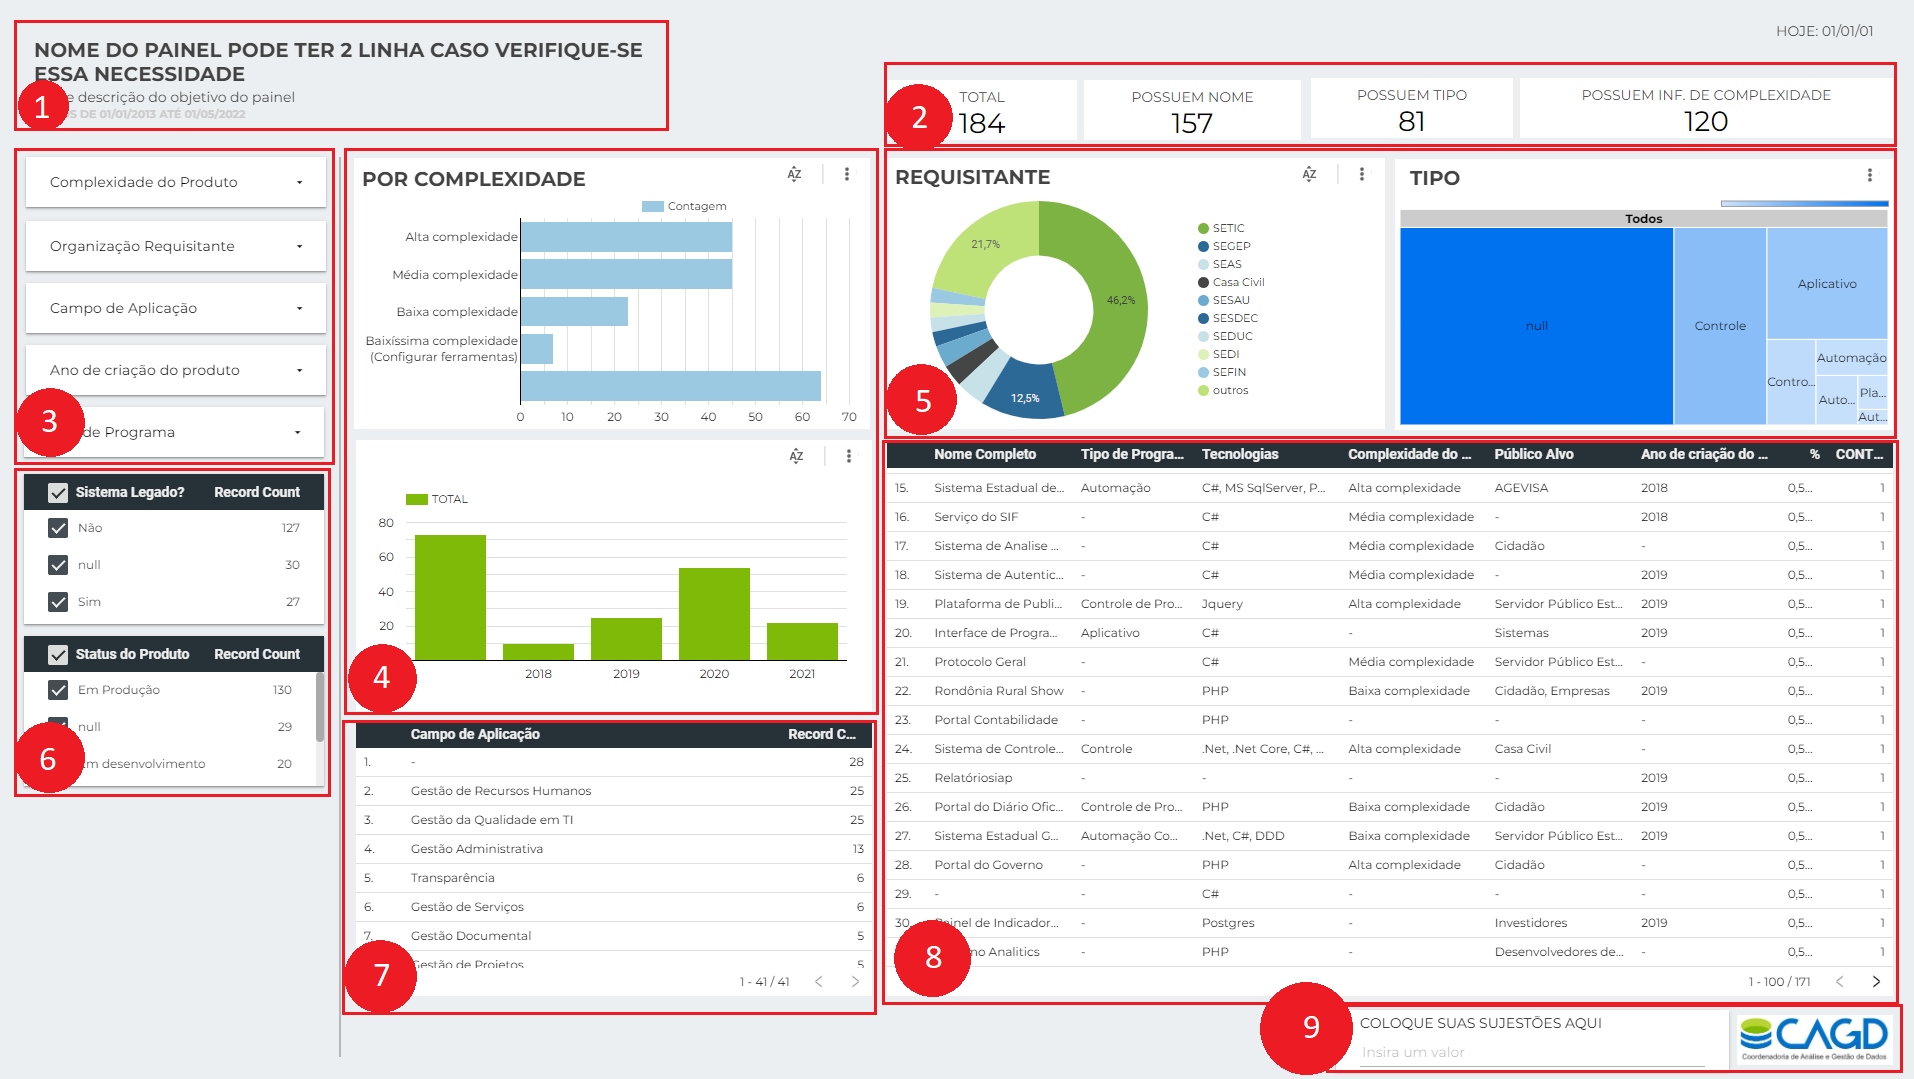Previous page of Campo de Aplicação table
Image resolution: width=1914 pixels, height=1079 pixels.
pos(818,982)
